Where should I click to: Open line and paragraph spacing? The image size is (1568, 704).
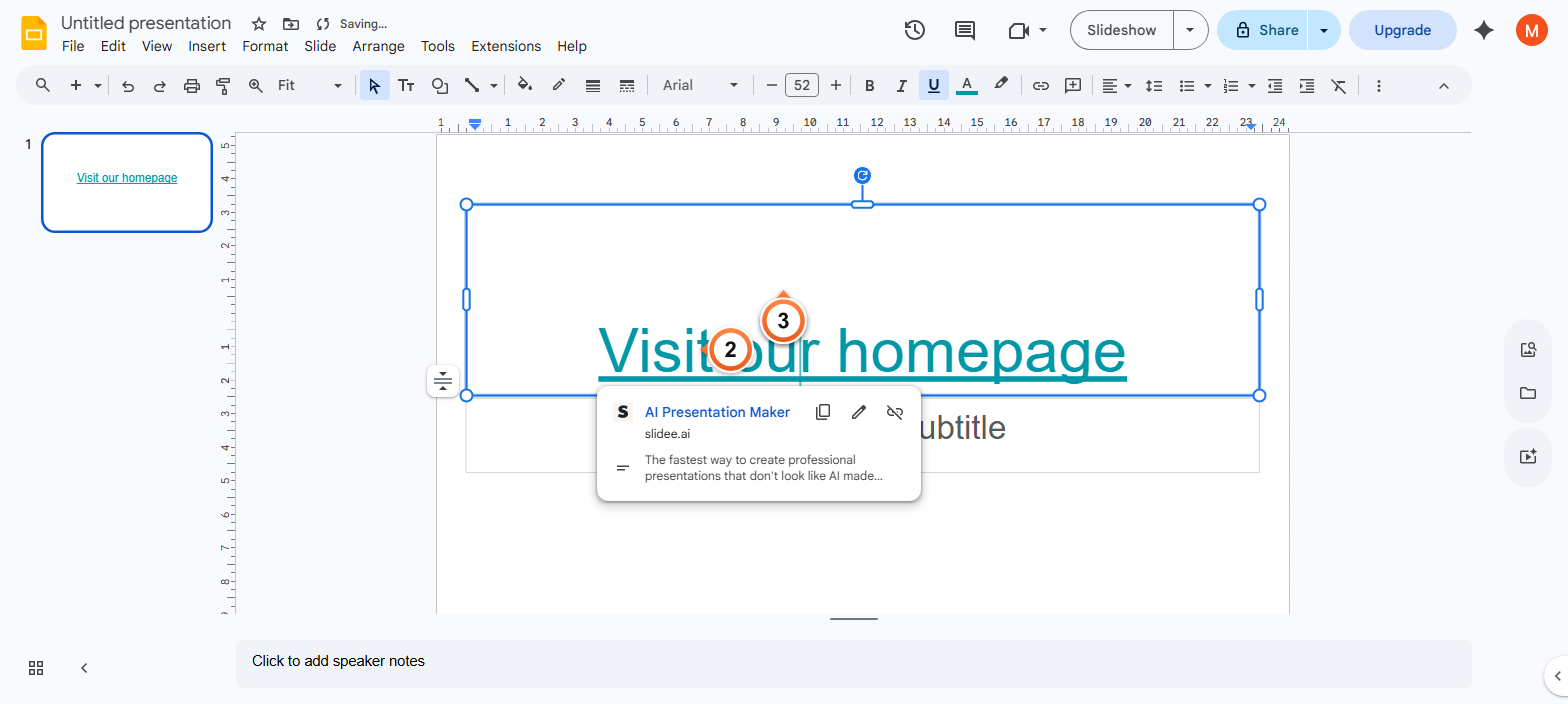(1154, 86)
